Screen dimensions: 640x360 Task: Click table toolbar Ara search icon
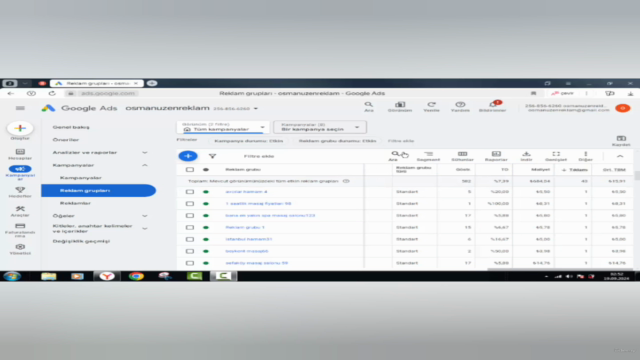click(395, 154)
